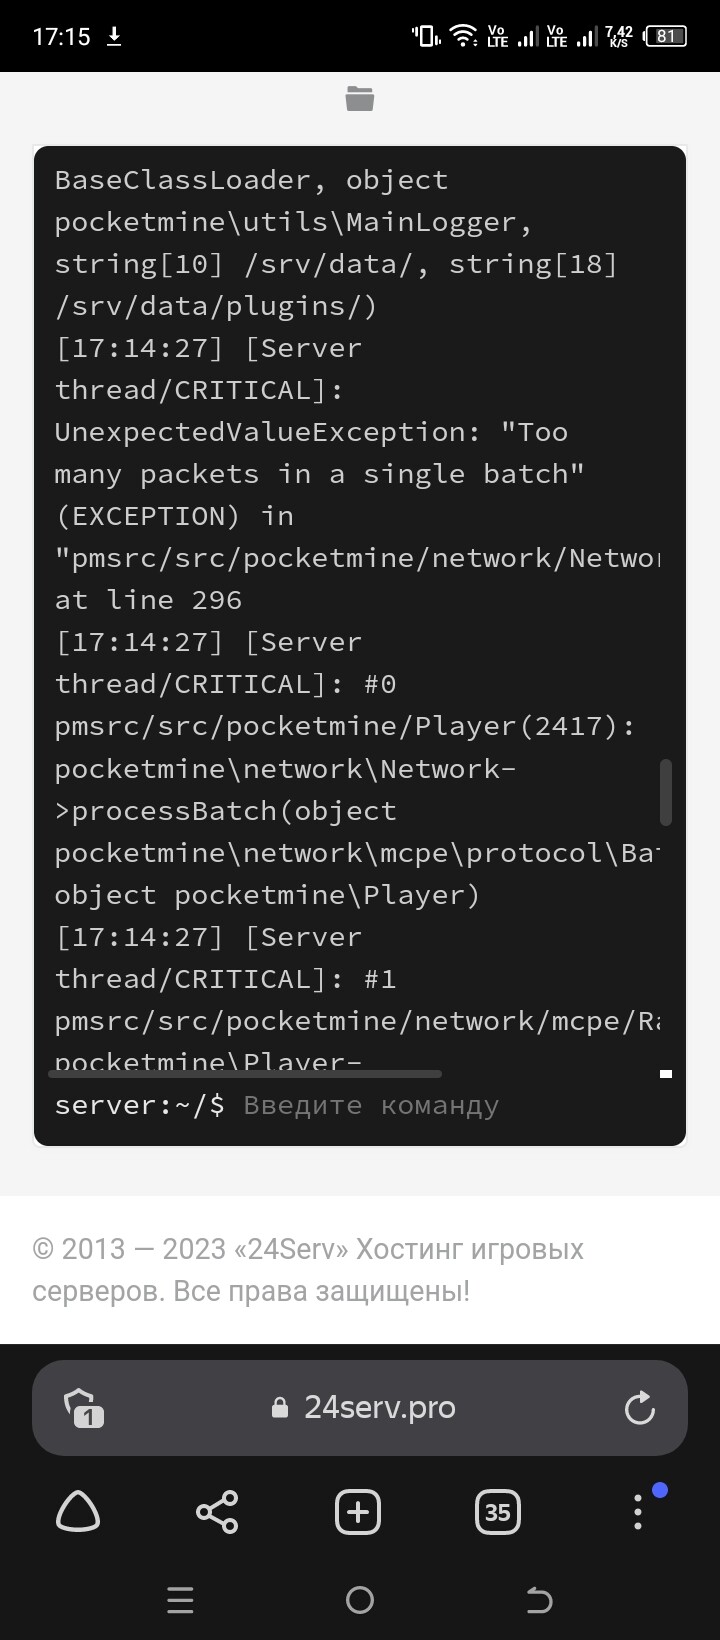Open the folder icon above the console
Image resolution: width=720 pixels, height=1640 pixels.
coord(359,99)
